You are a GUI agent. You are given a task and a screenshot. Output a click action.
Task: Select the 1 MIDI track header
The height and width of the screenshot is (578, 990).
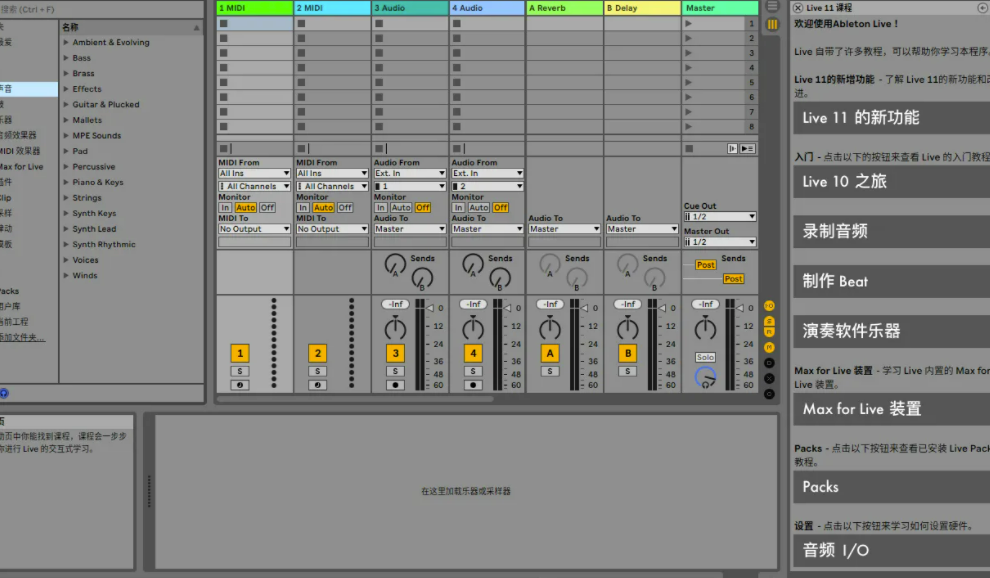tap(255, 8)
